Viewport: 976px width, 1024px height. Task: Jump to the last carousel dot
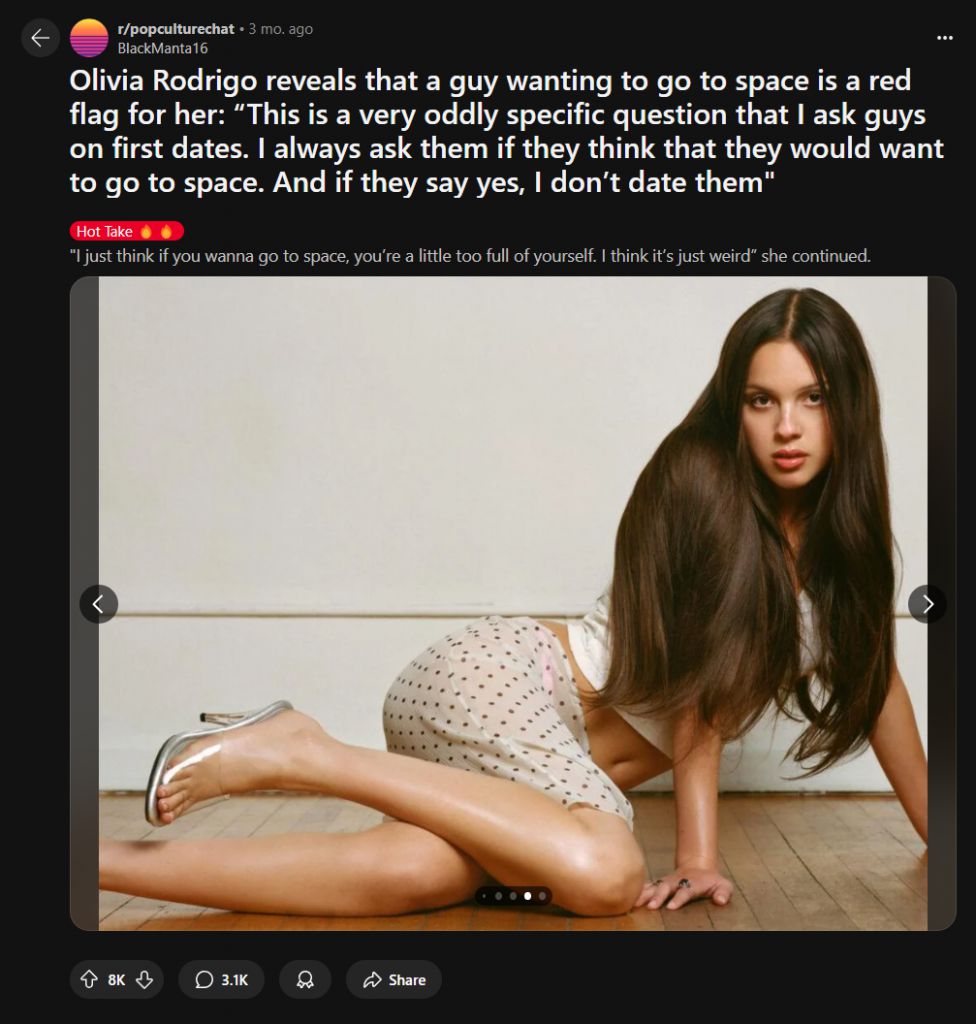click(x=542, y=896)
